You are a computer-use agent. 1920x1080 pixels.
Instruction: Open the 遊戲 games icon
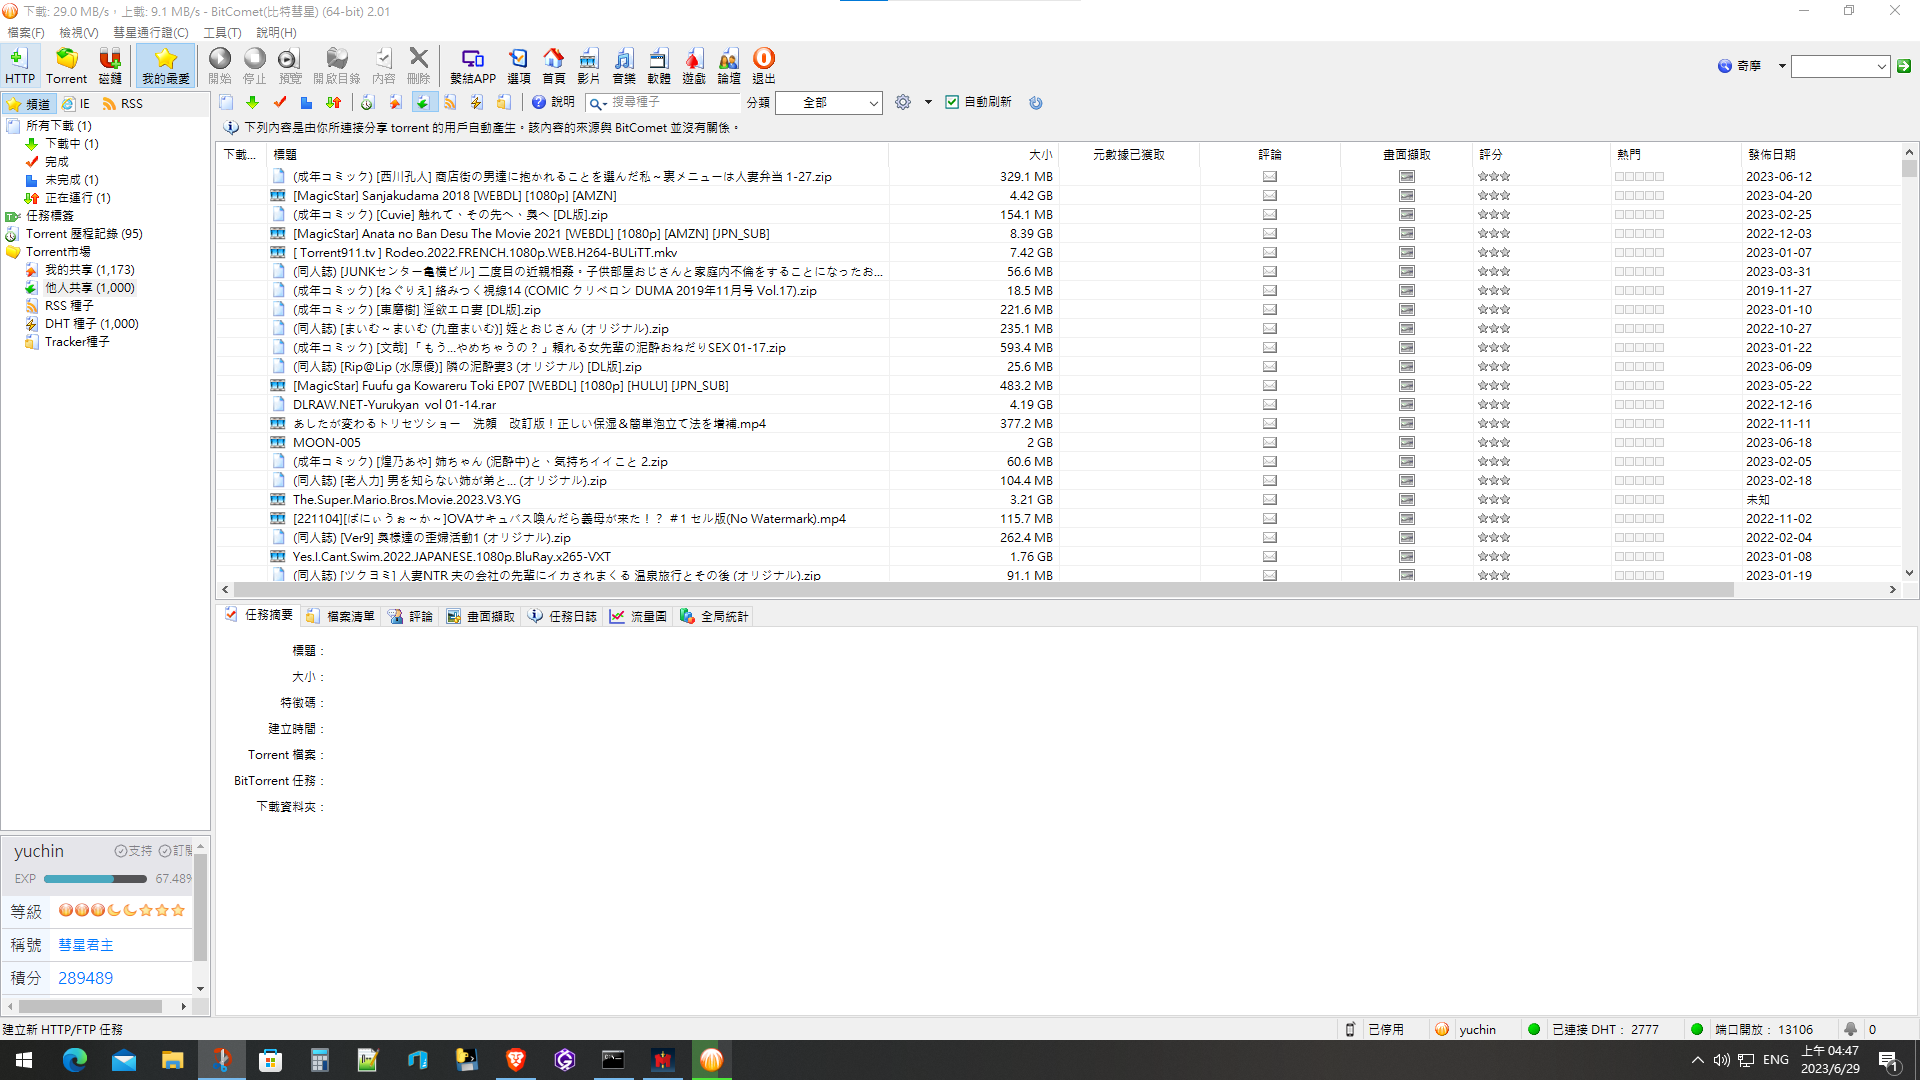tap(693, 65)
